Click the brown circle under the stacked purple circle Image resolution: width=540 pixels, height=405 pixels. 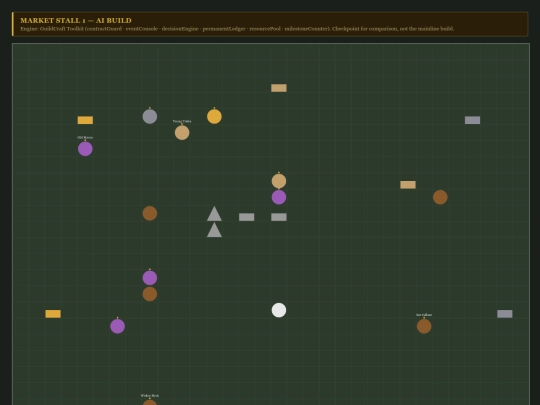point(150,294)
